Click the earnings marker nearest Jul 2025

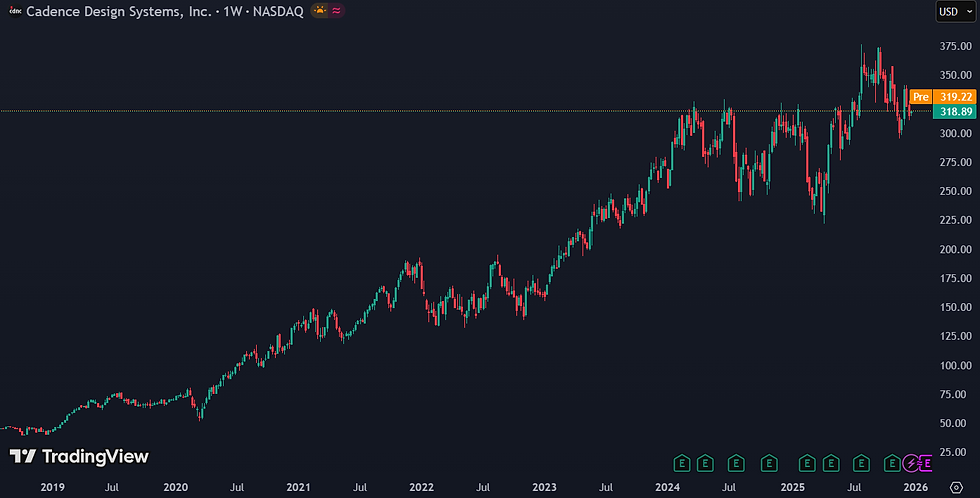pos(861,463)
